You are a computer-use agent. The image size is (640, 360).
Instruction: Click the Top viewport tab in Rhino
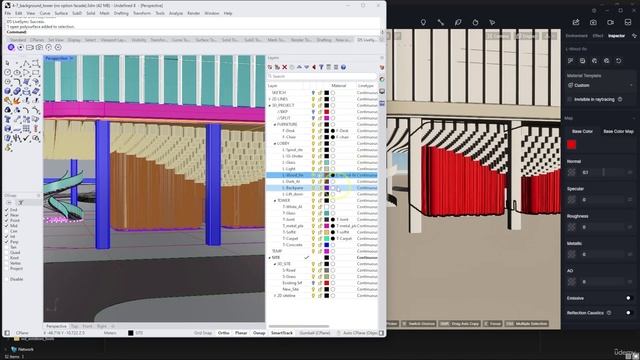(74, 327)
